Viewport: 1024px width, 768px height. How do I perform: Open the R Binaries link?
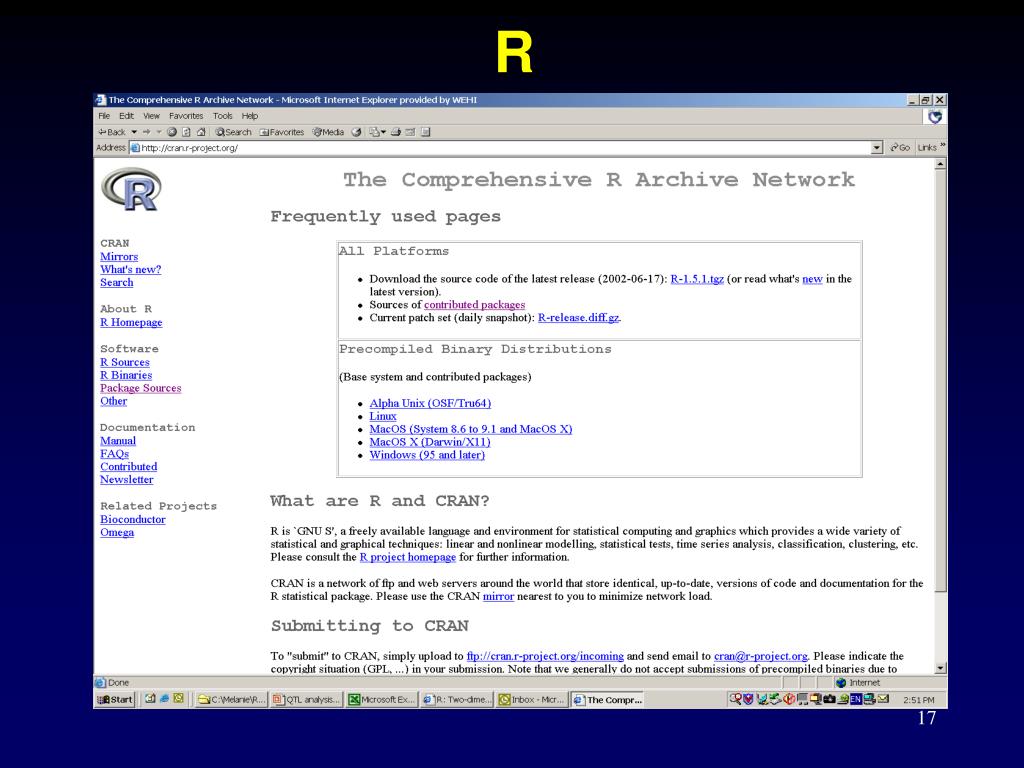click(x=126, y=375)
